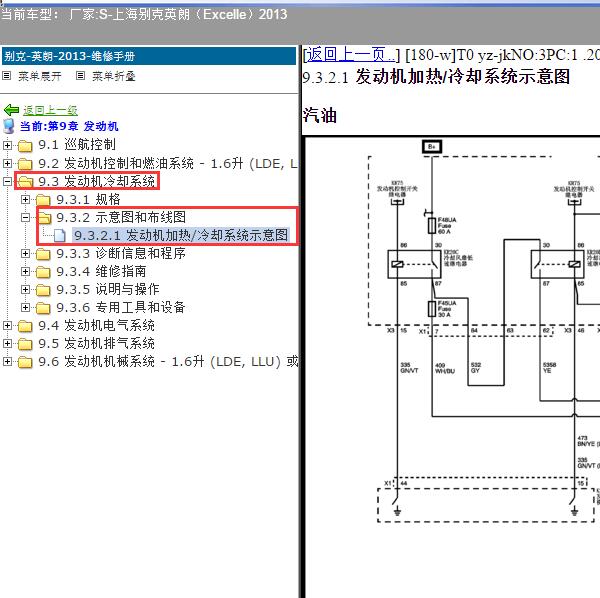Click folder icon of 9.3.1 规格

[43, 200]
